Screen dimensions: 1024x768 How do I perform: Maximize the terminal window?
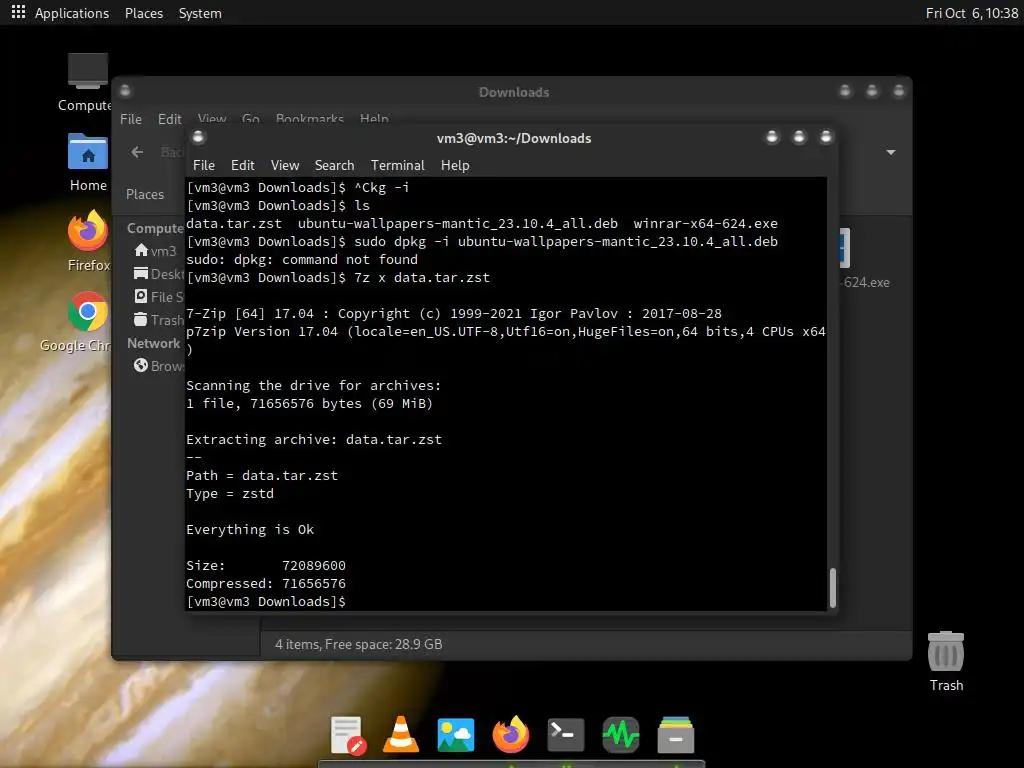pyautogui.click(x=799, y=137)
